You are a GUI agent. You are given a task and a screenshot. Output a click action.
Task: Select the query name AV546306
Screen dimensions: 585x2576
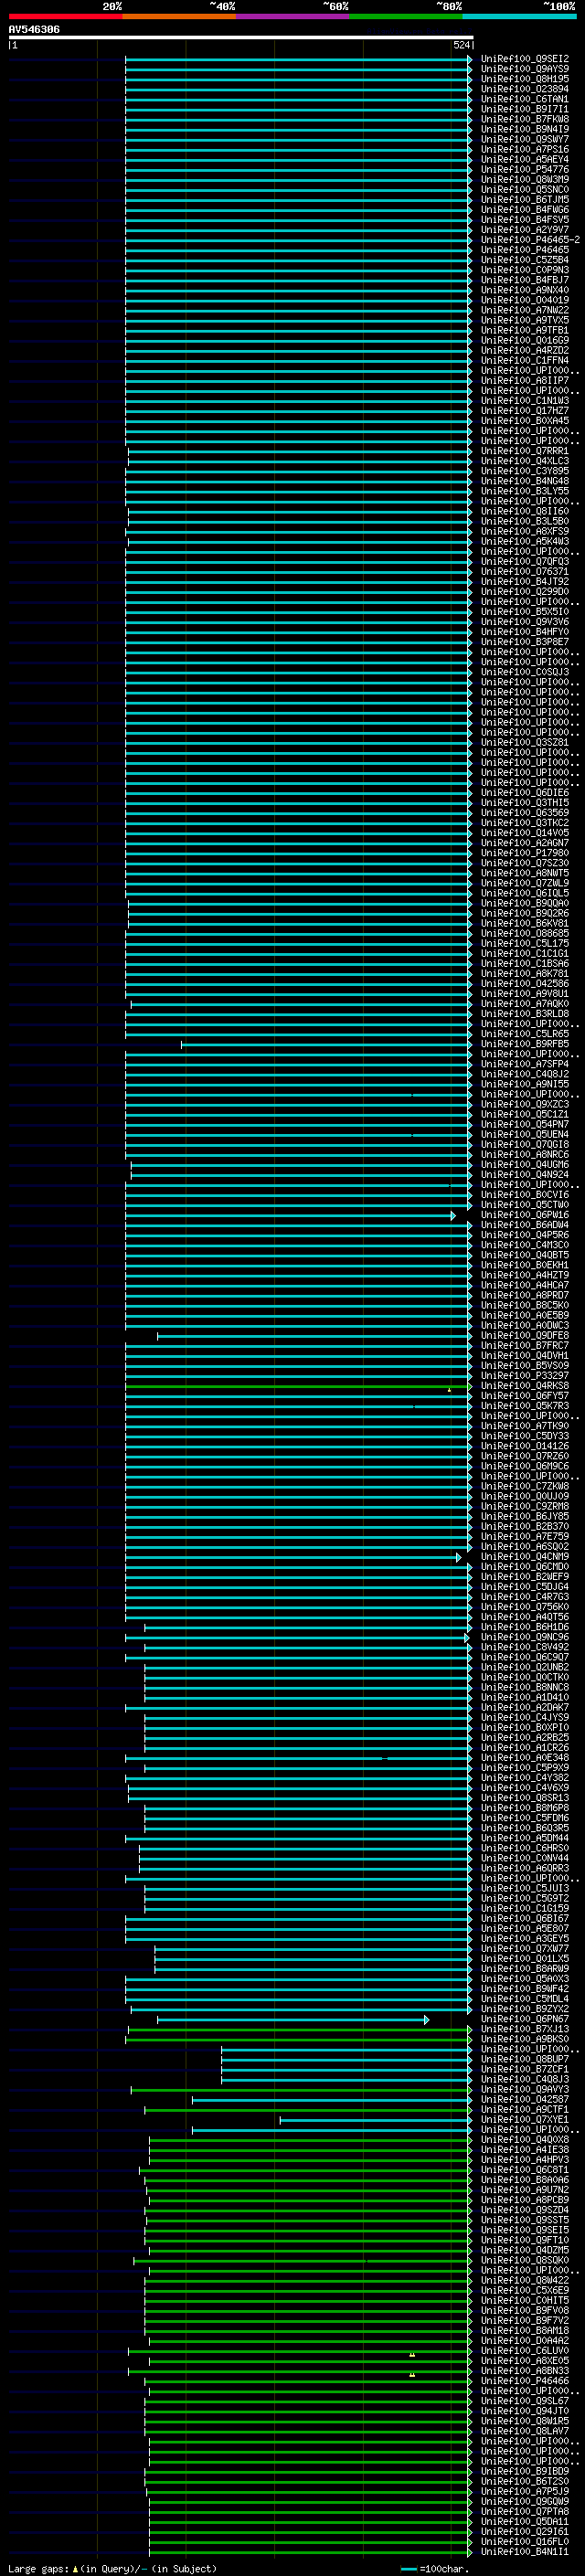click(x=34, y=30)
